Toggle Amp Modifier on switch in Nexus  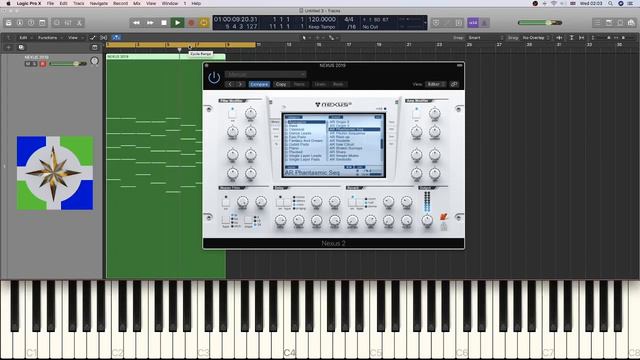416,114
